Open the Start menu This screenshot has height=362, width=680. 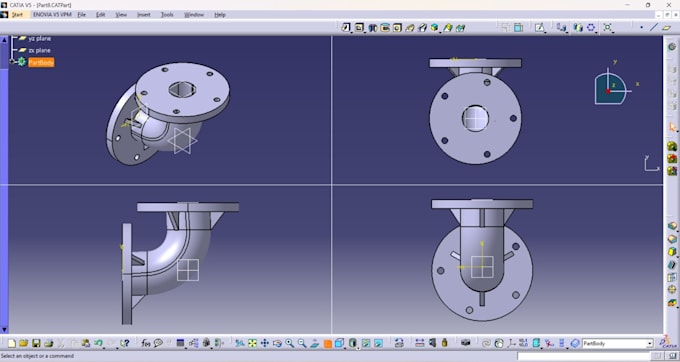(x=17, y=15)
